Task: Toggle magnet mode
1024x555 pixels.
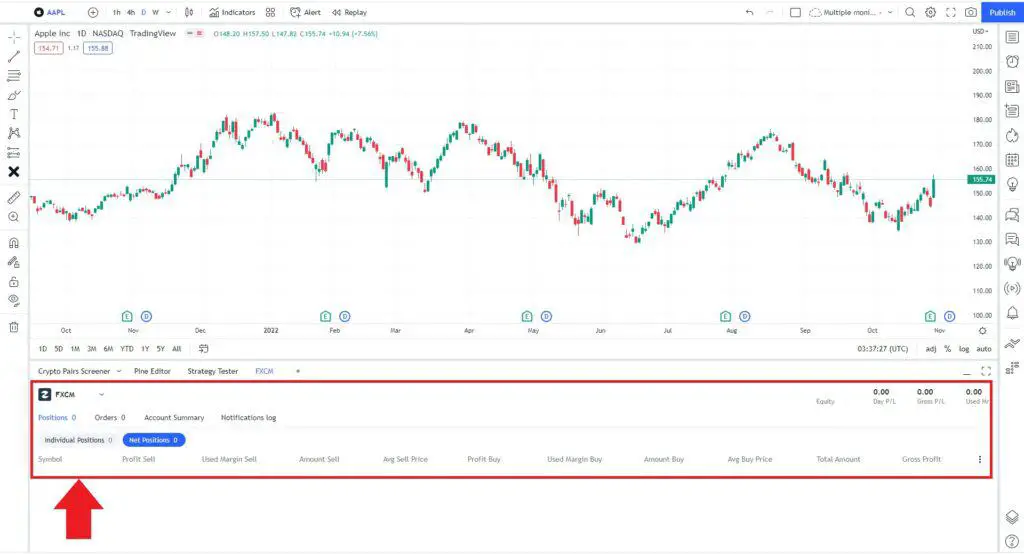Action: tap(14, 243)
